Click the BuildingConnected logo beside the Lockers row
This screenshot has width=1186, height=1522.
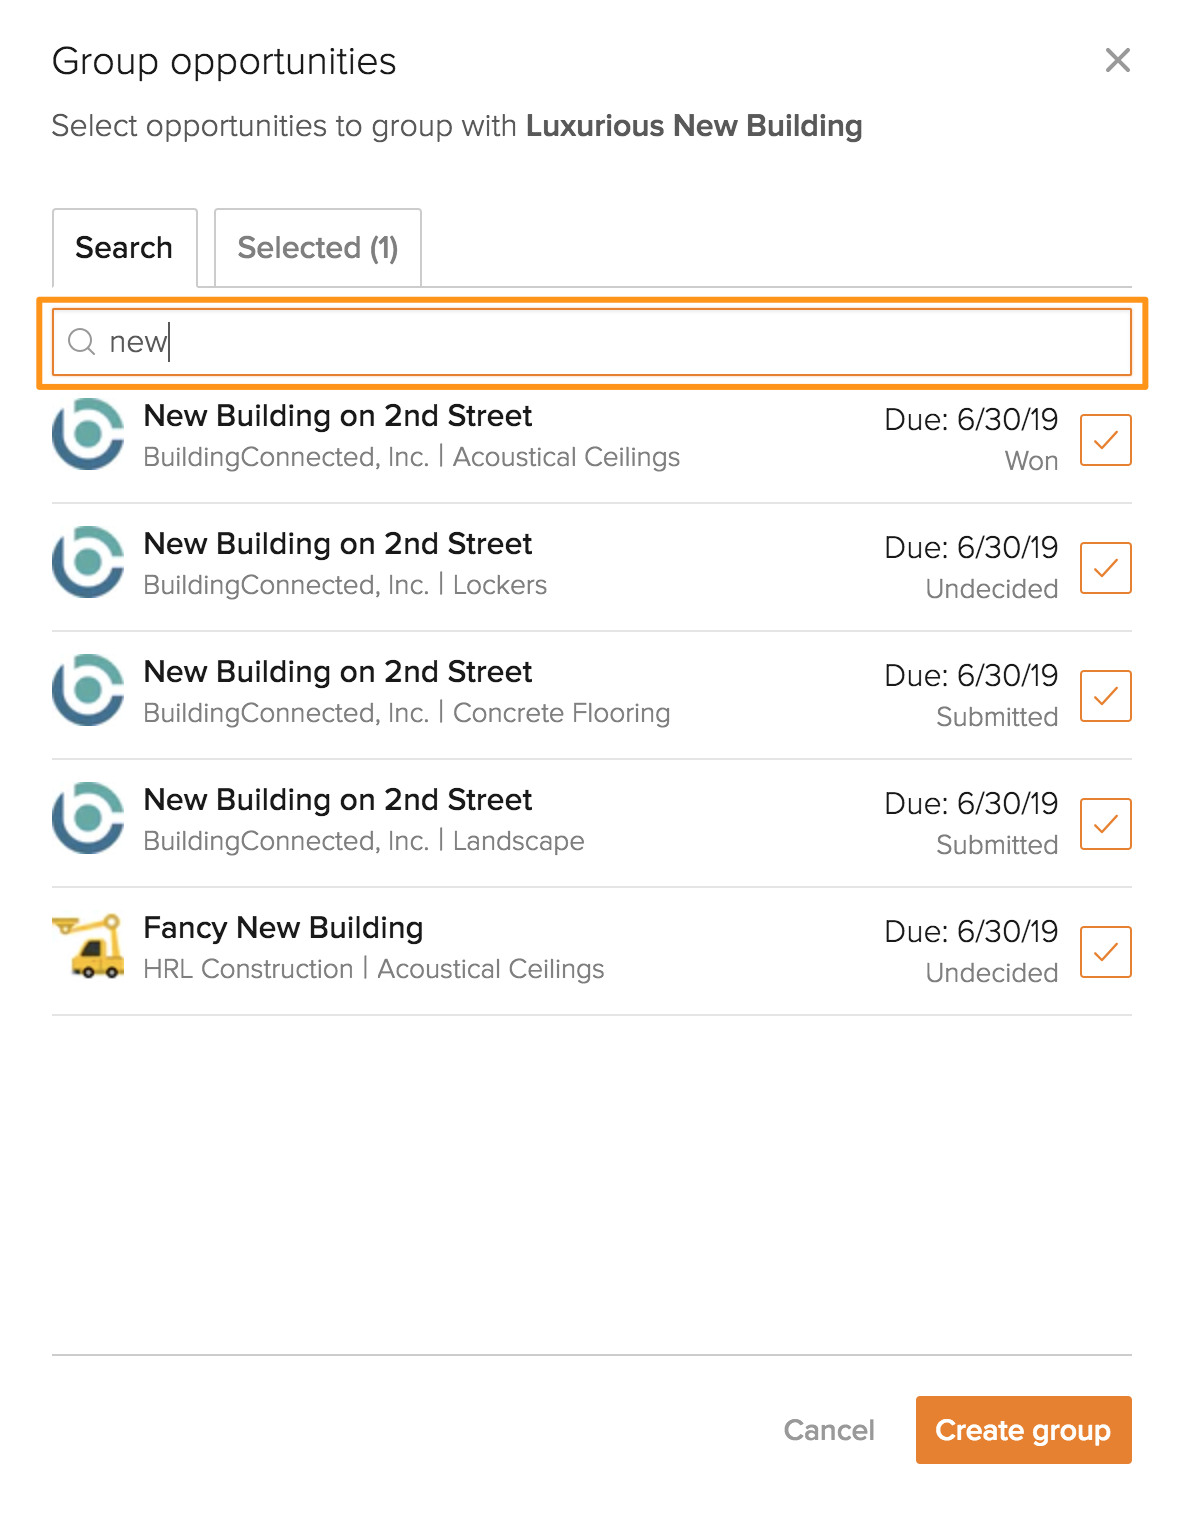click(88, 562)
